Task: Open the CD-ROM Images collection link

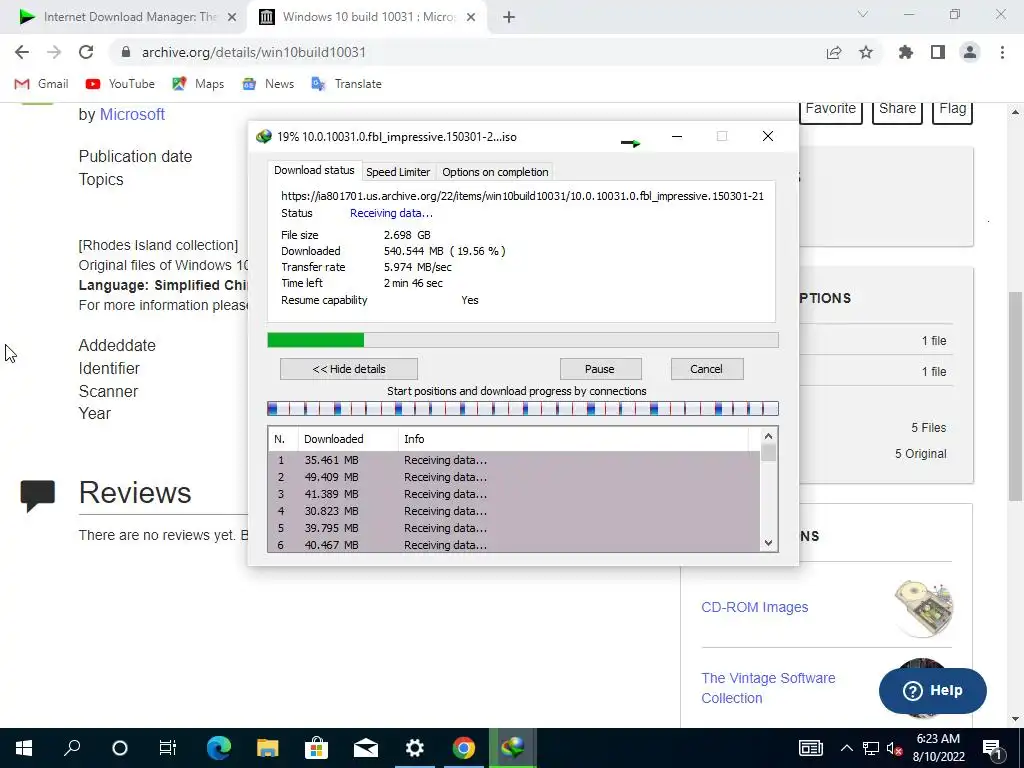Action: click(x=754, y=607)
